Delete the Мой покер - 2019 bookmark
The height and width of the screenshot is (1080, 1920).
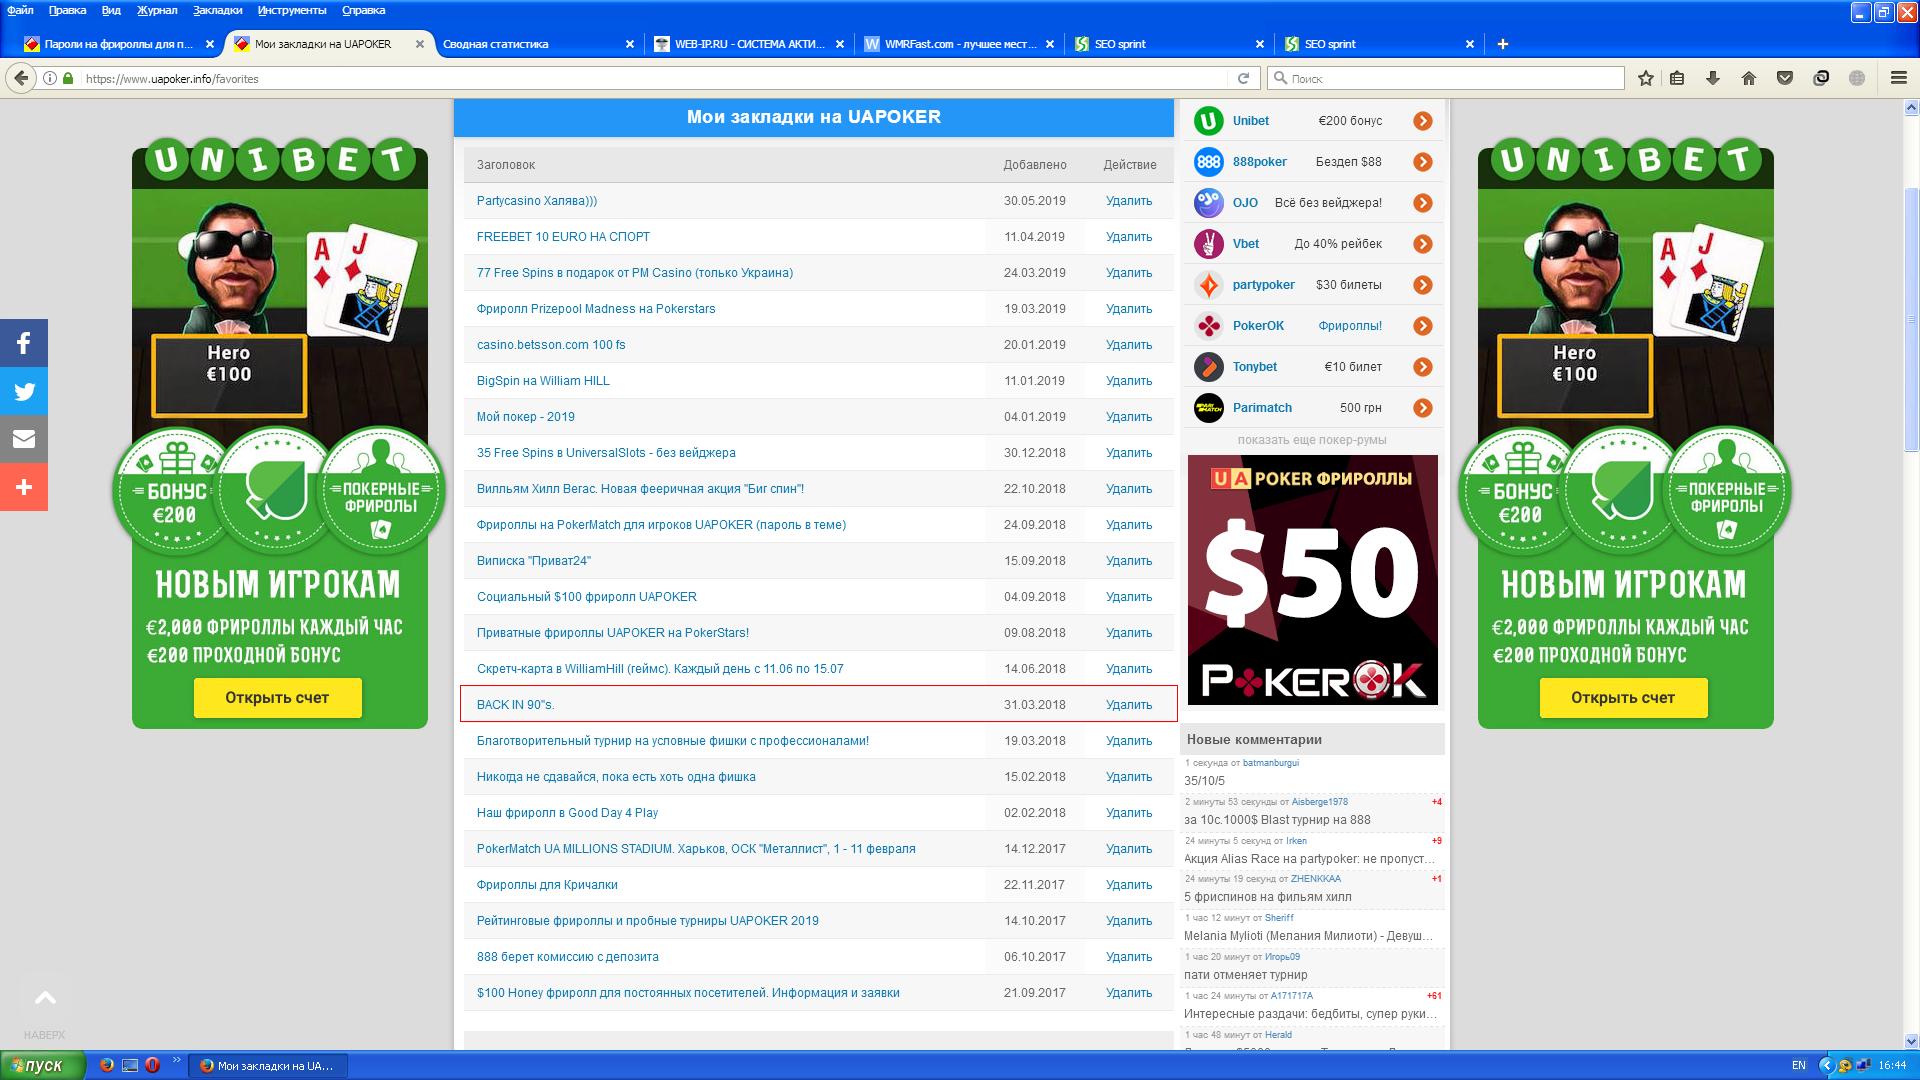[1129, 417]
